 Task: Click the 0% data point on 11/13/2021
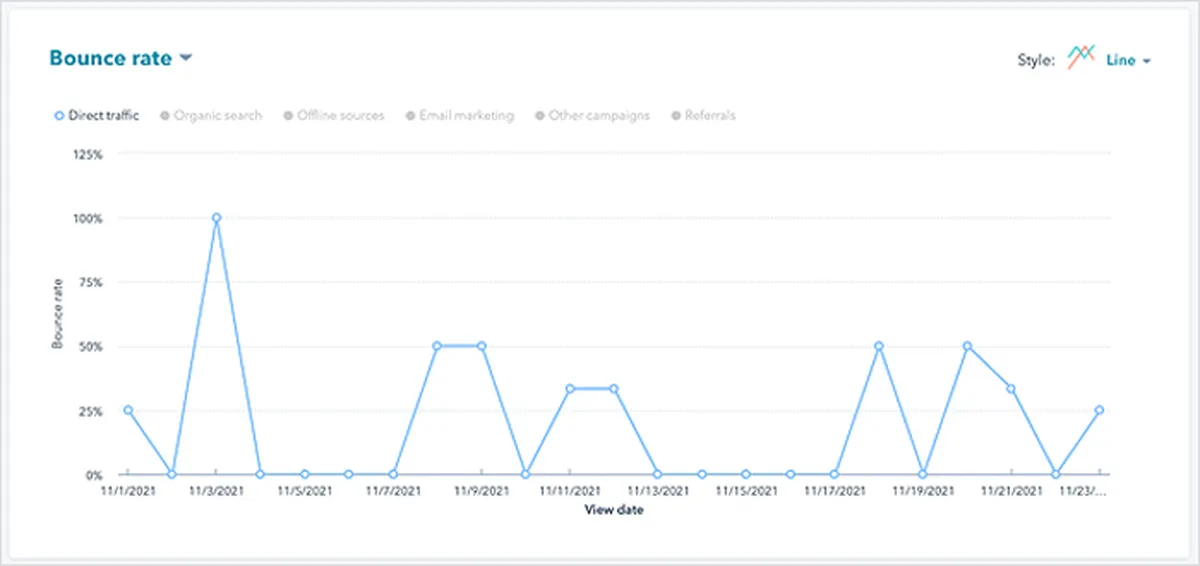tap(657, 474)
